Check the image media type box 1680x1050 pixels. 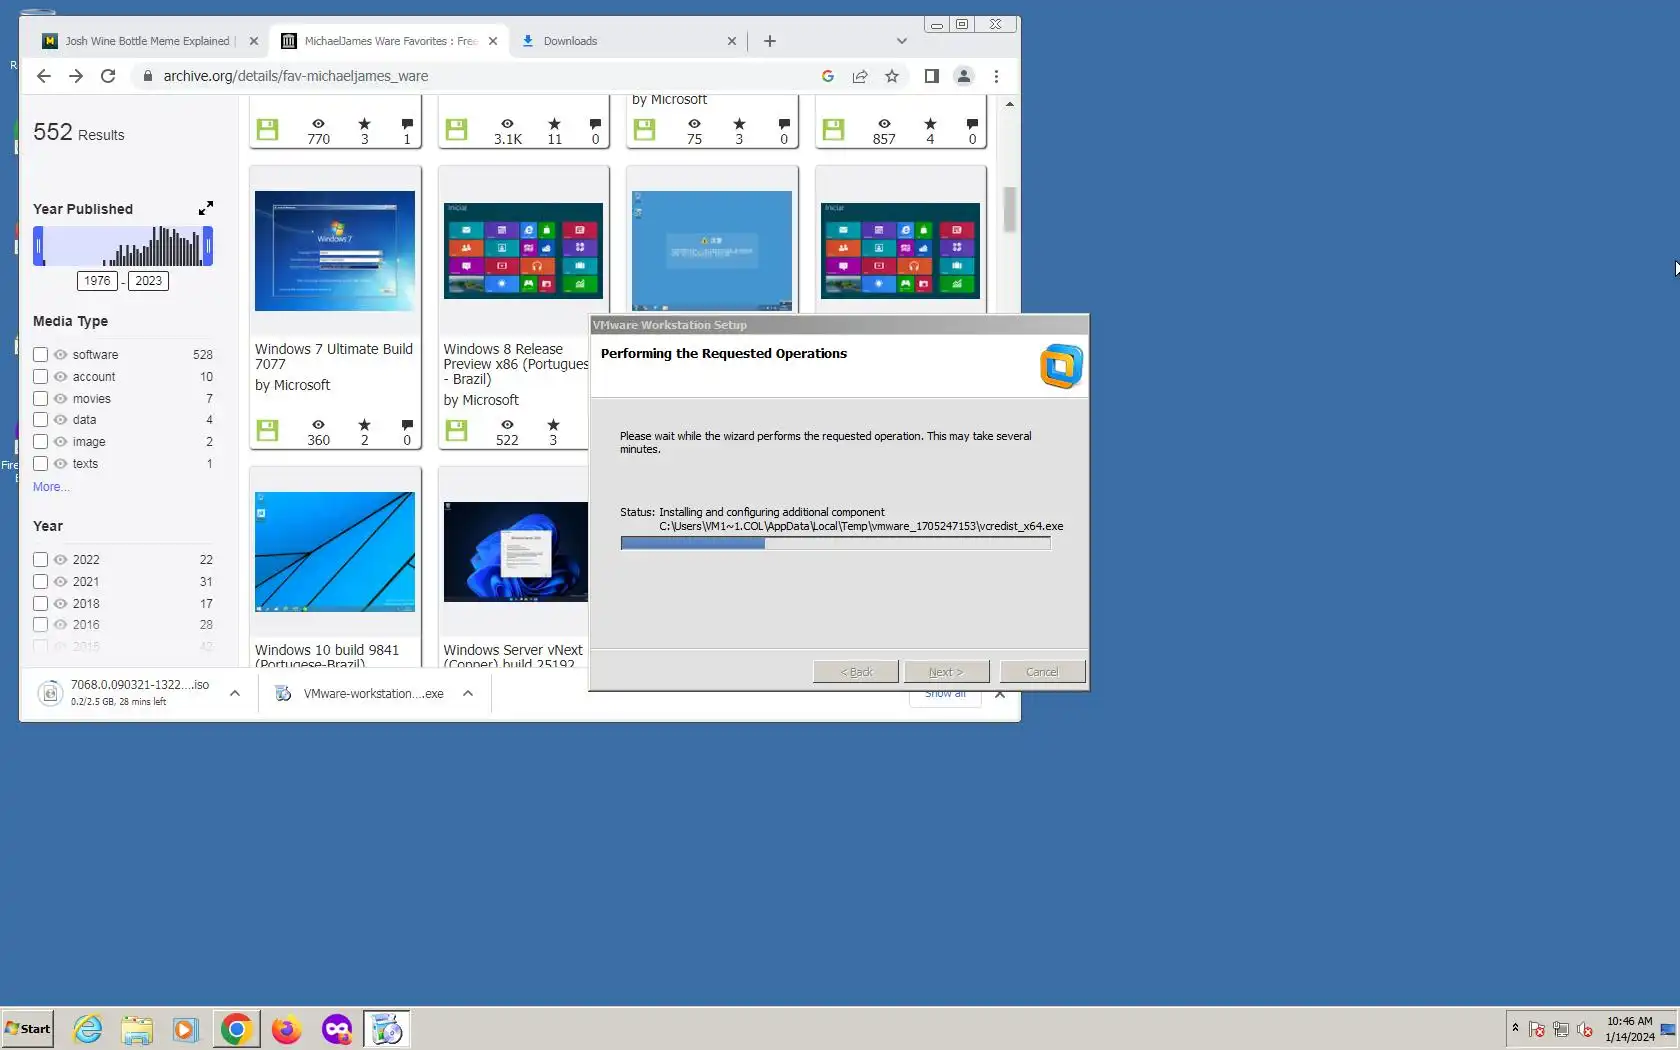(40, 442)
